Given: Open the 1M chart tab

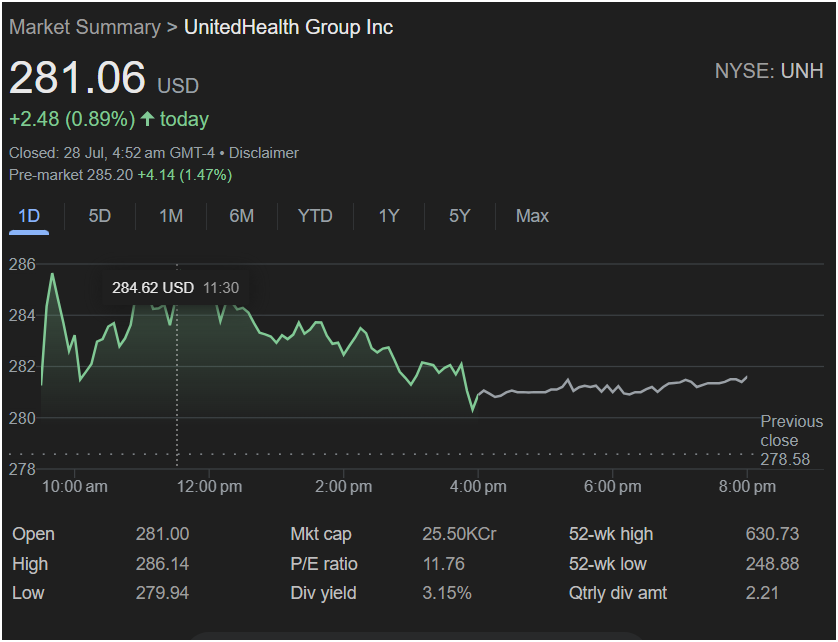Looking at the screenshot, I should tap(171, 216).
